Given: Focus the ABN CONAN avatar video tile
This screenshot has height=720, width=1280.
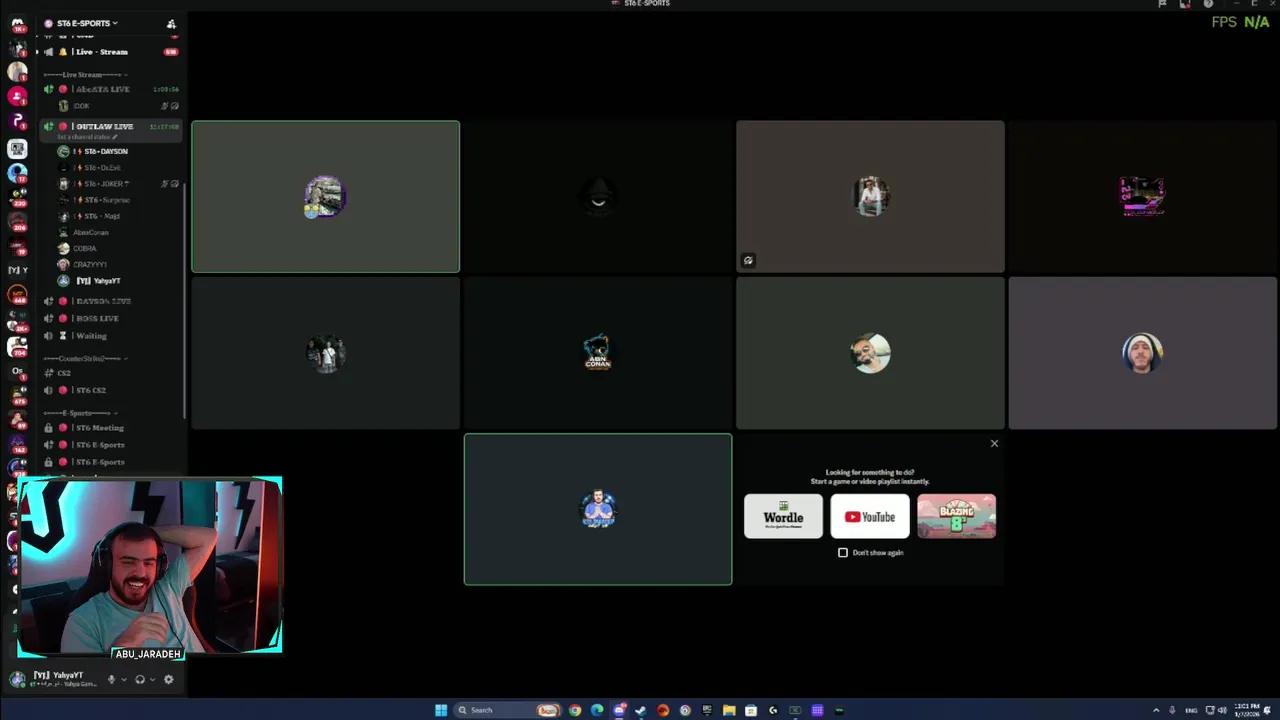Looking at the screenshot, I should click(x=598, y=353).
